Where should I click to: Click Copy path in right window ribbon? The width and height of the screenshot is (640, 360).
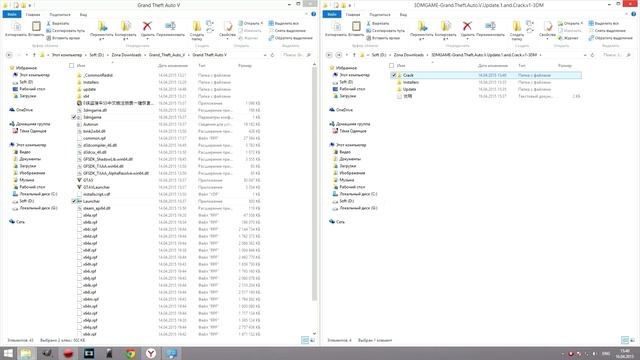coord(385,31)
